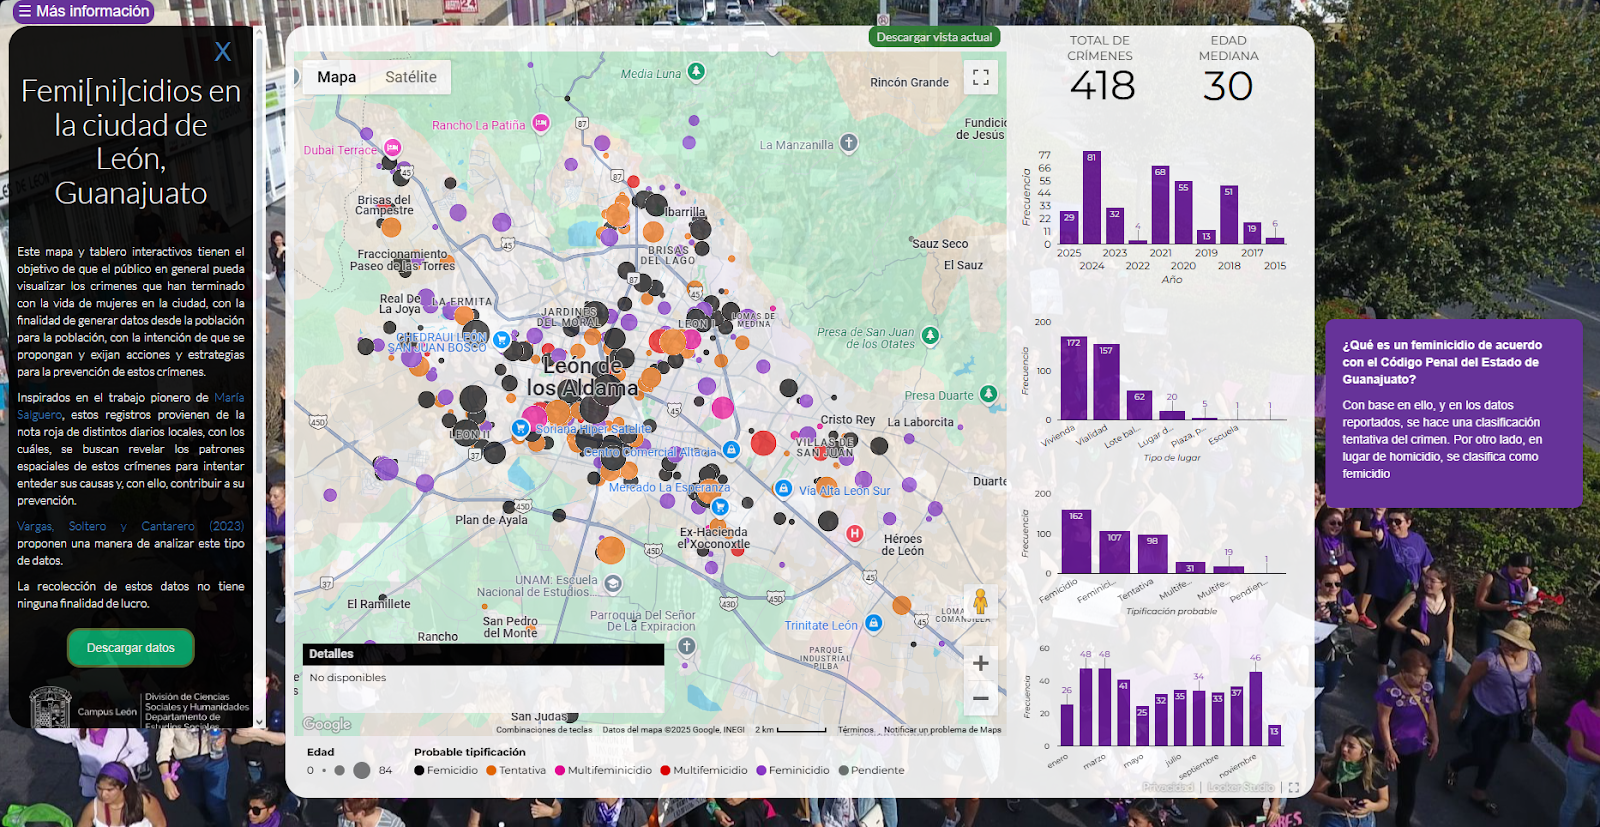The height and width of the screenshot is (827, 1600).
Task: Click the Centro Comercial Altacia shopping bag icon
Action: click(x=732, y=450)
